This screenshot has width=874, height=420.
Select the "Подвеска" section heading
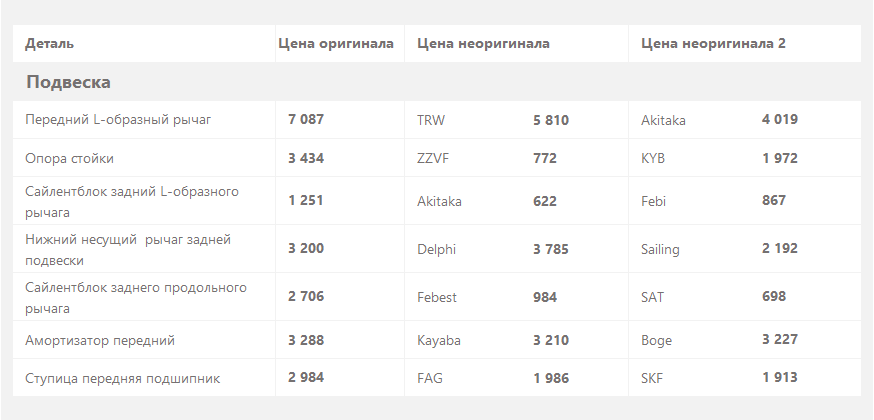point(69,82)
